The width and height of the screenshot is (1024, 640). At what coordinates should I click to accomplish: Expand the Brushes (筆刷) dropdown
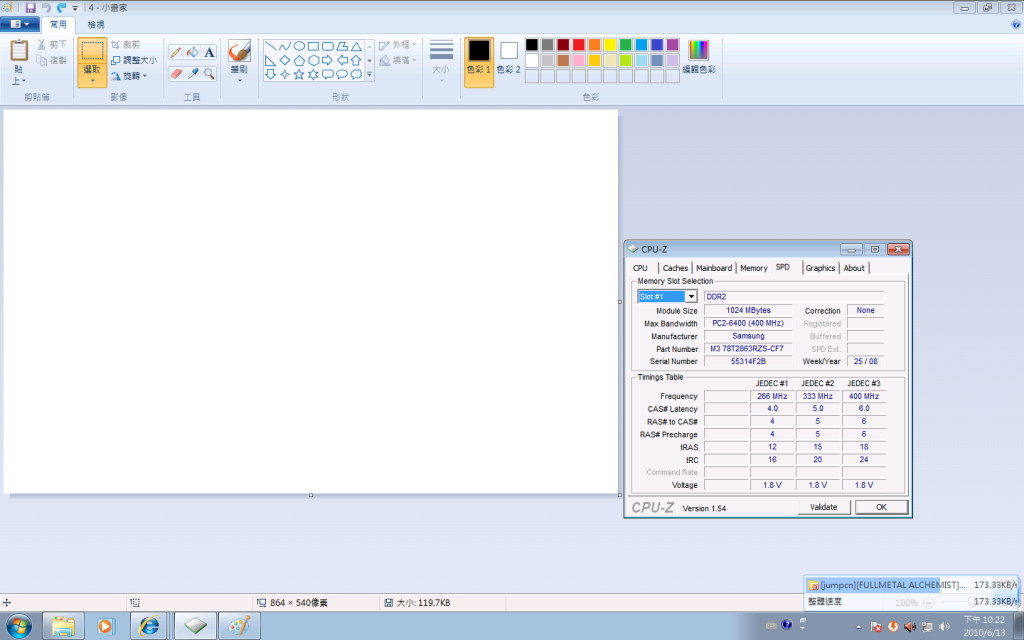click(239, 78)
